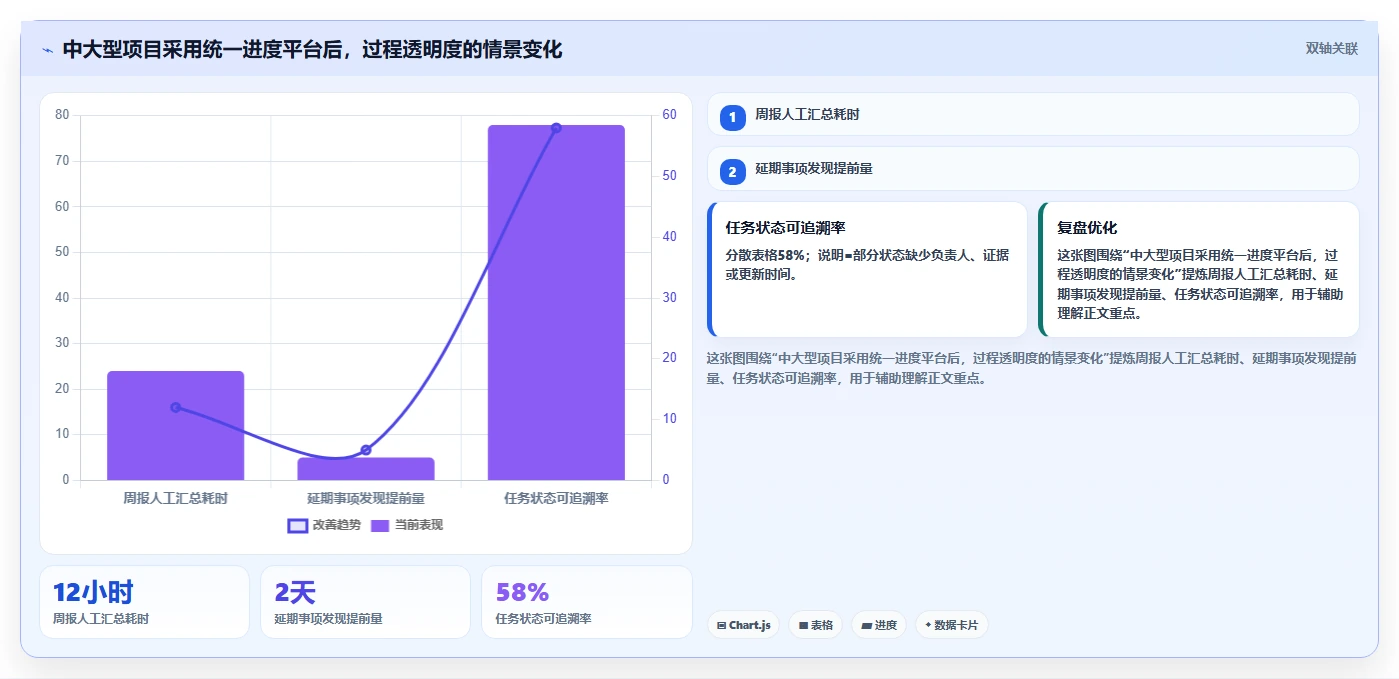Screen dimensions: 1399x679
Task: Click the 进度 tag
Action: 879,625
